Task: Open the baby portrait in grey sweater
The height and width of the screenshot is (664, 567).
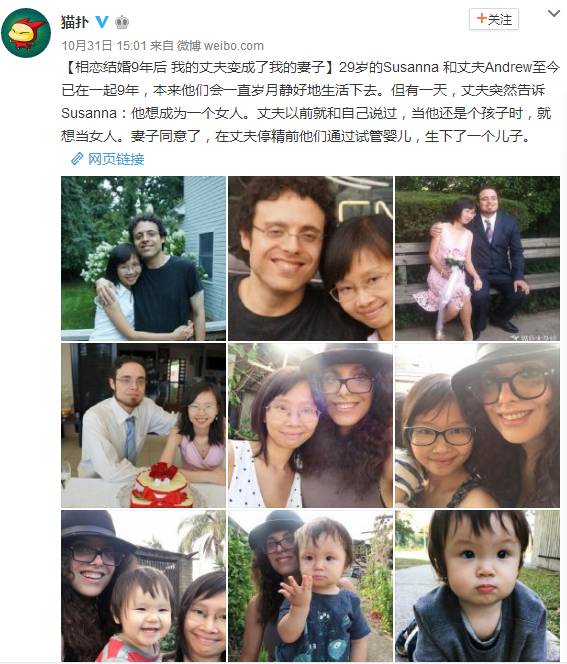Action: (477, 586)
